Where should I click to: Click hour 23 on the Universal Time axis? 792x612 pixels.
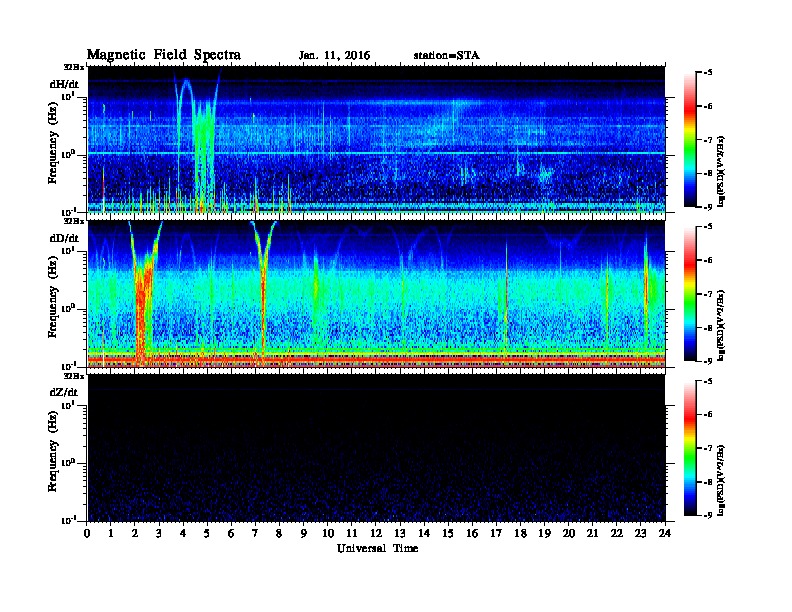[x=640, y=533]
